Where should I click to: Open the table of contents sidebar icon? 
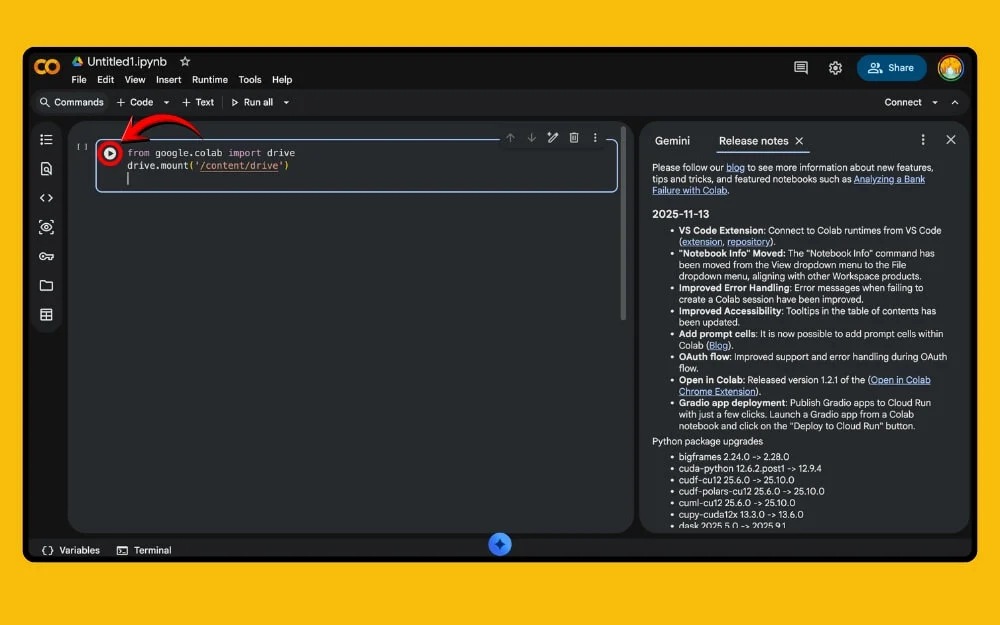[x=46, y=140]
